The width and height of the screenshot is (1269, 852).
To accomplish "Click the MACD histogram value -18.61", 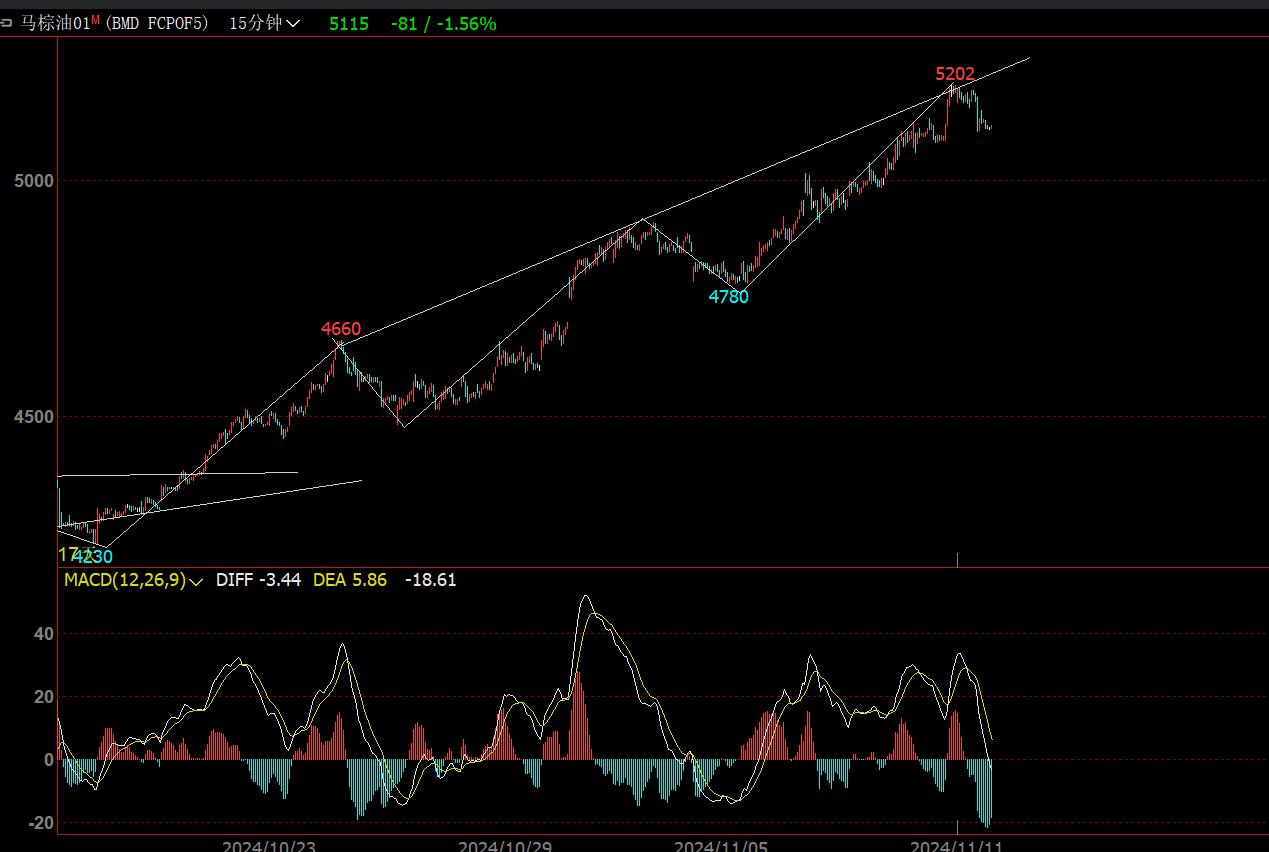I will 431,580.
